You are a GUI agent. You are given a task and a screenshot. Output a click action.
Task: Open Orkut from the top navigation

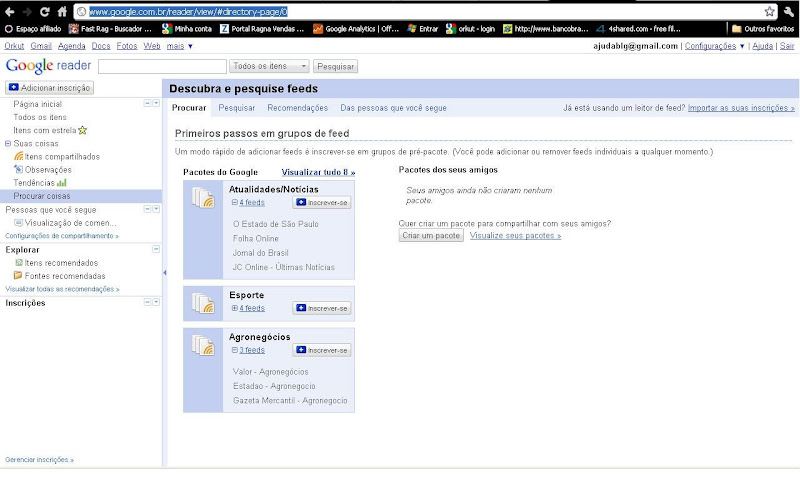(14, 46)
